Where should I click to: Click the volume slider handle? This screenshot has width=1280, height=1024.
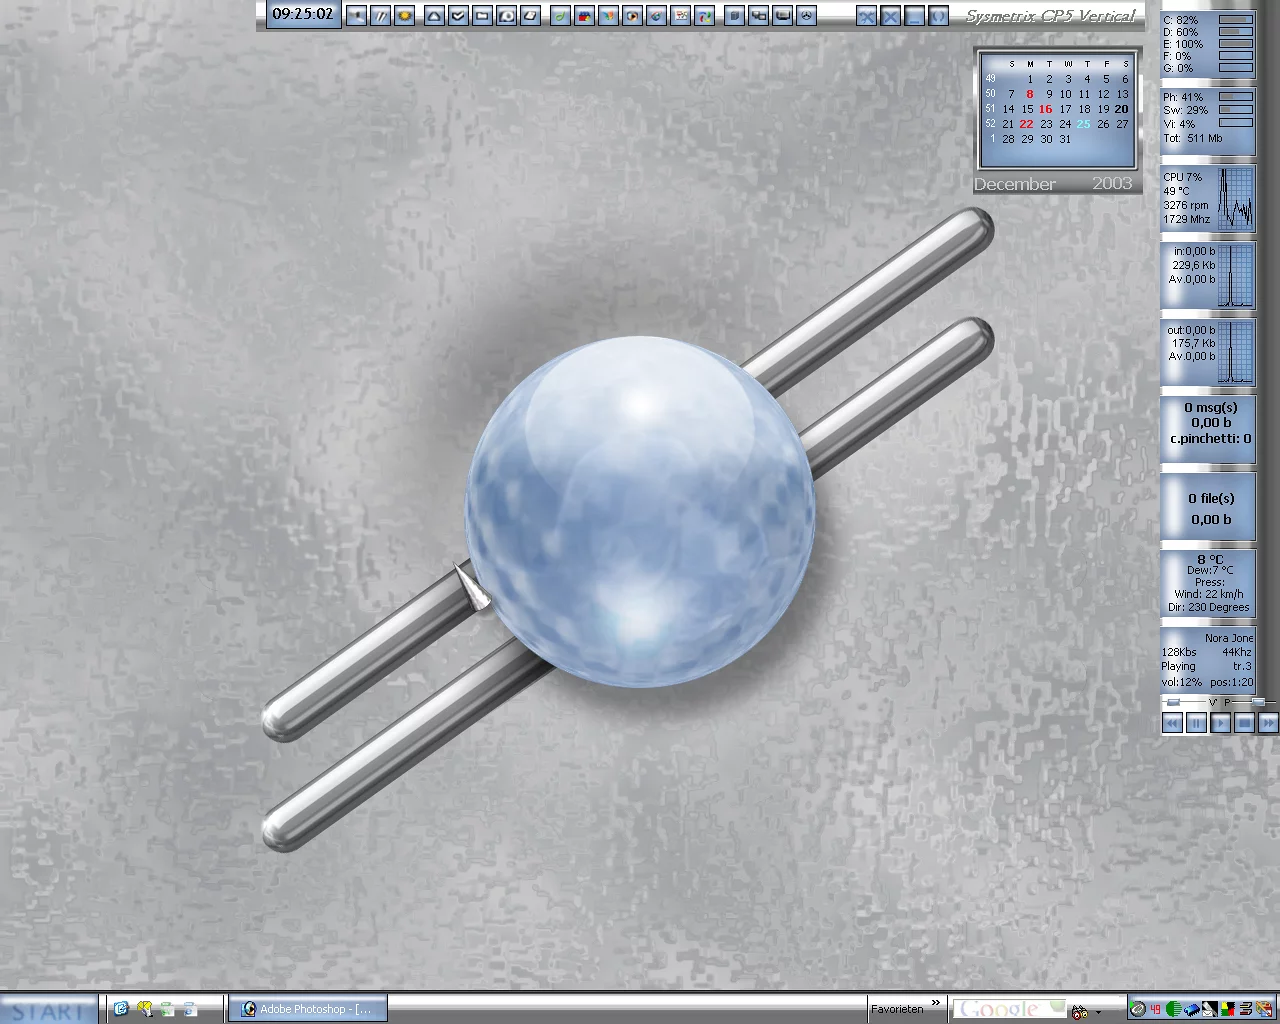(x=1173, y=702)
